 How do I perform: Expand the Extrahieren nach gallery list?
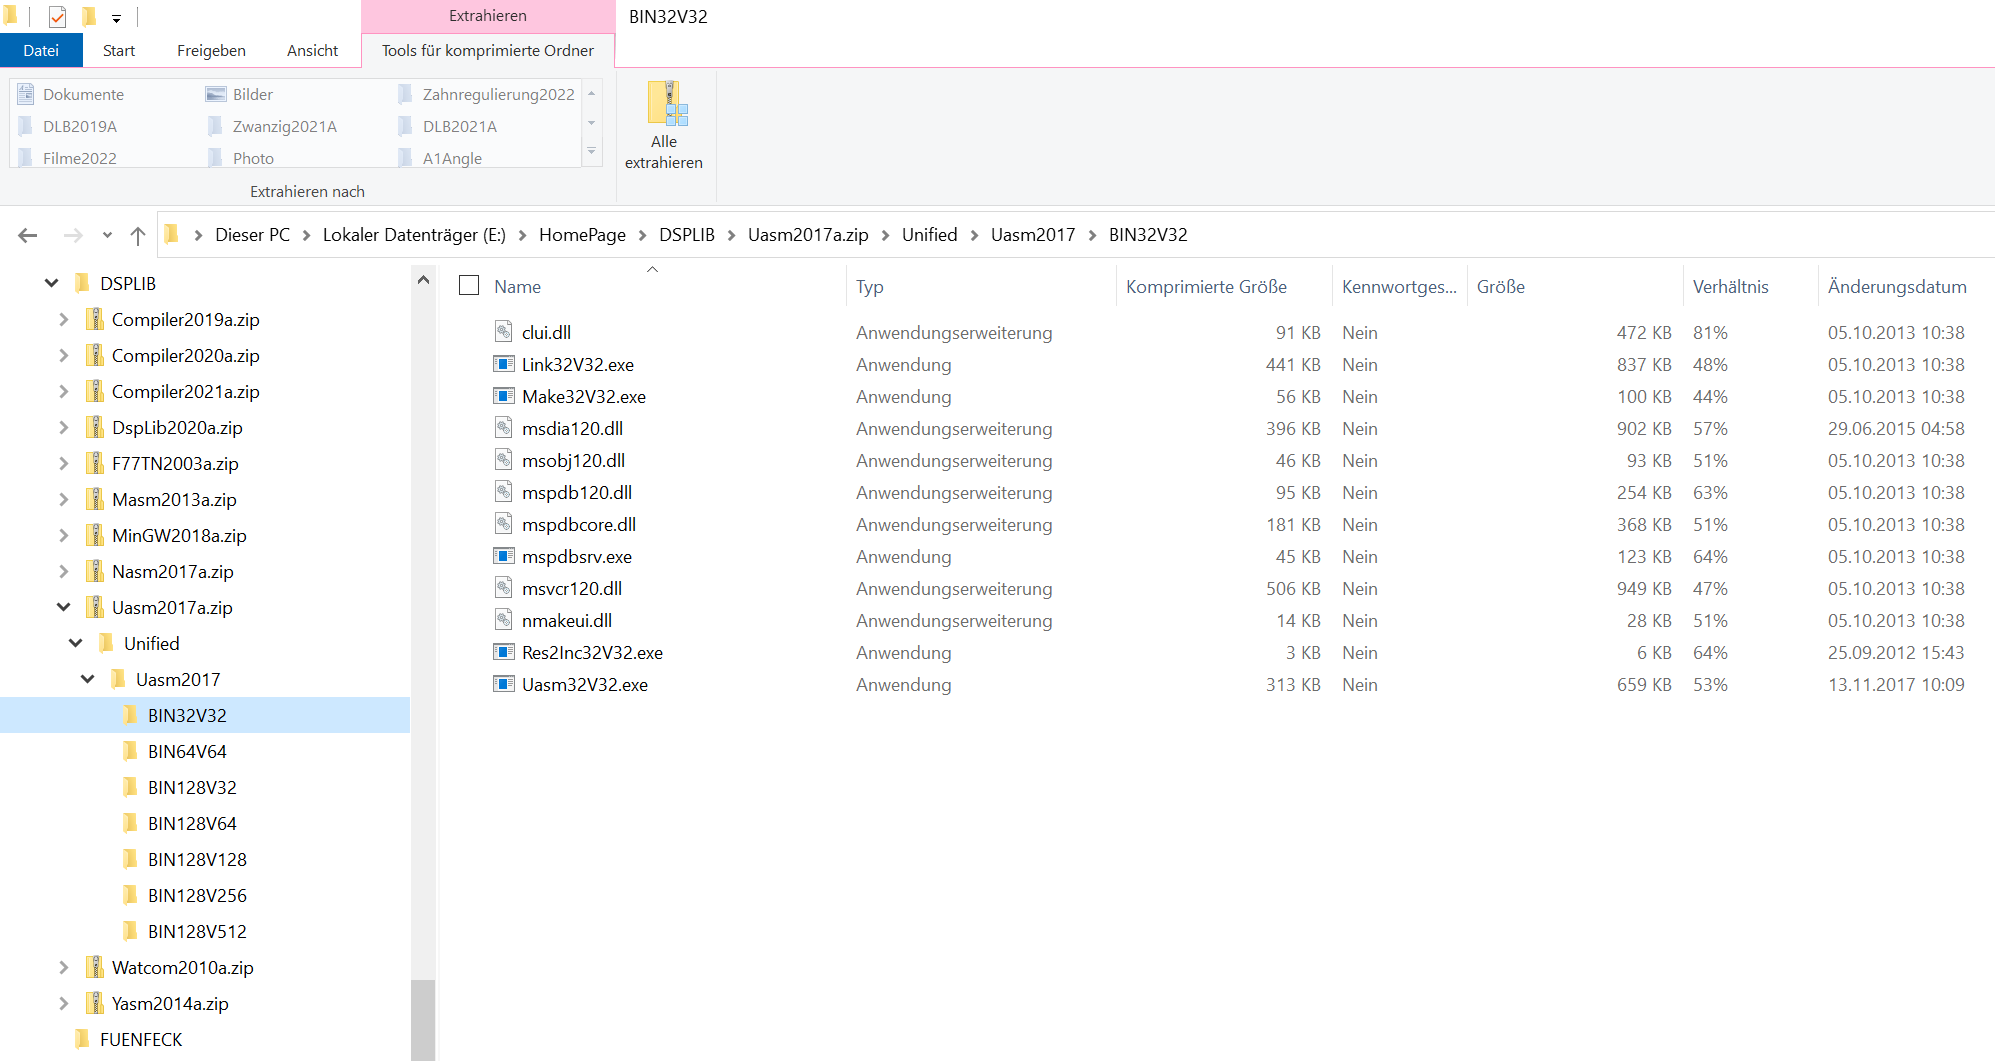592,152
